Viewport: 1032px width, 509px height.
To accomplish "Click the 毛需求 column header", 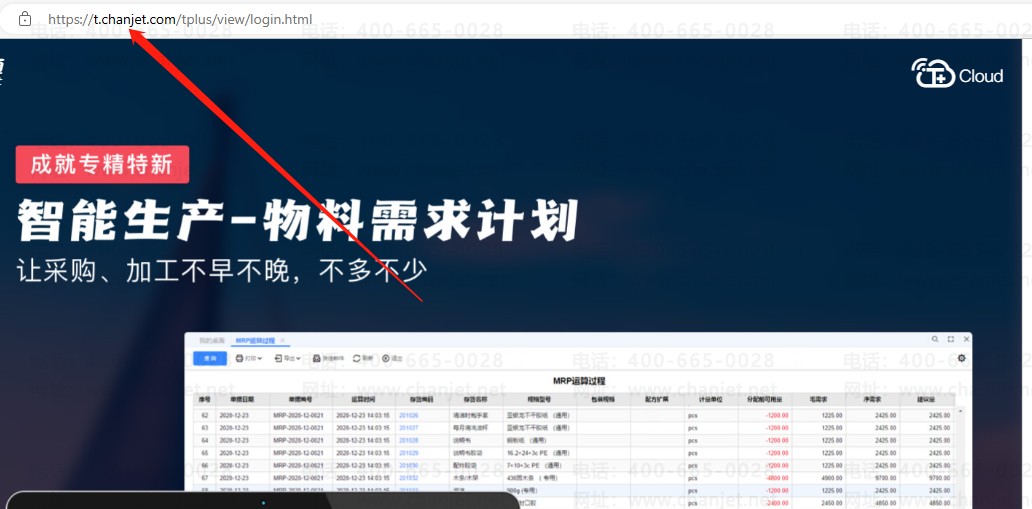I will [819, 400].
